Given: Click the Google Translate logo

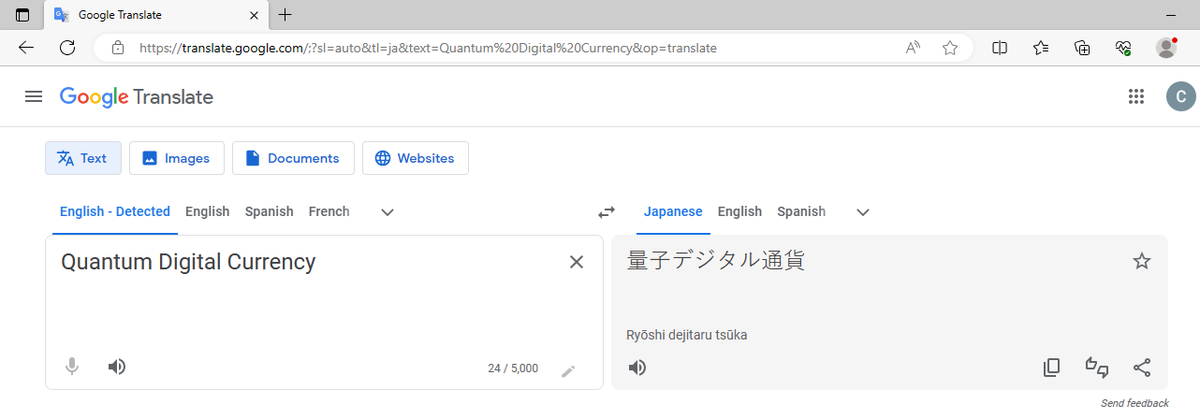Looking at the screenshot, I should [x=136, y=97].
